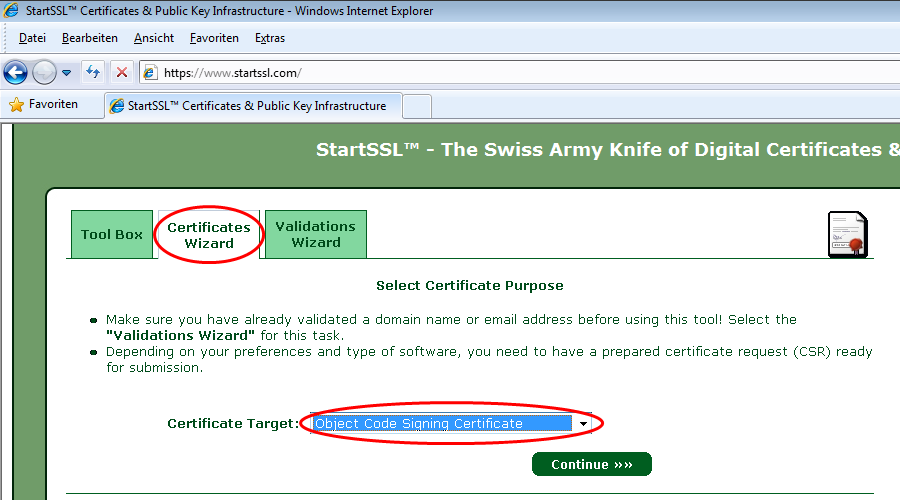
Task: Open the Datei menu
Action: coord(32,38)
